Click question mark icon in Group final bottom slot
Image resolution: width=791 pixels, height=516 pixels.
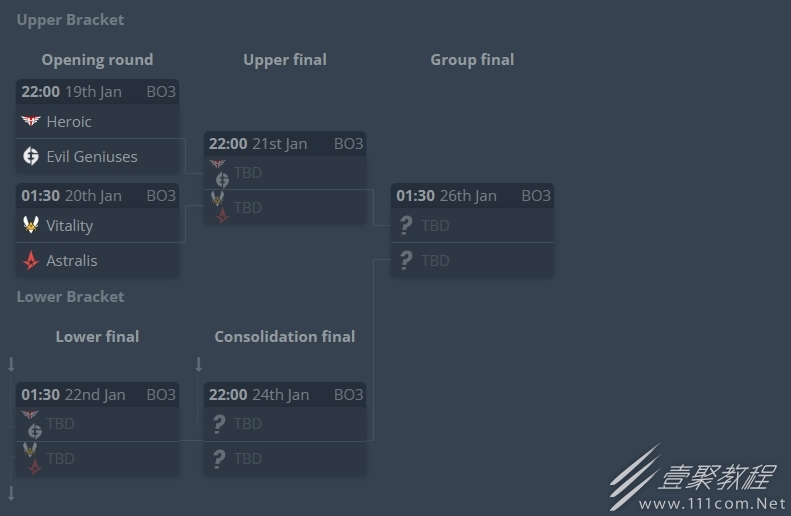point(406,260)
